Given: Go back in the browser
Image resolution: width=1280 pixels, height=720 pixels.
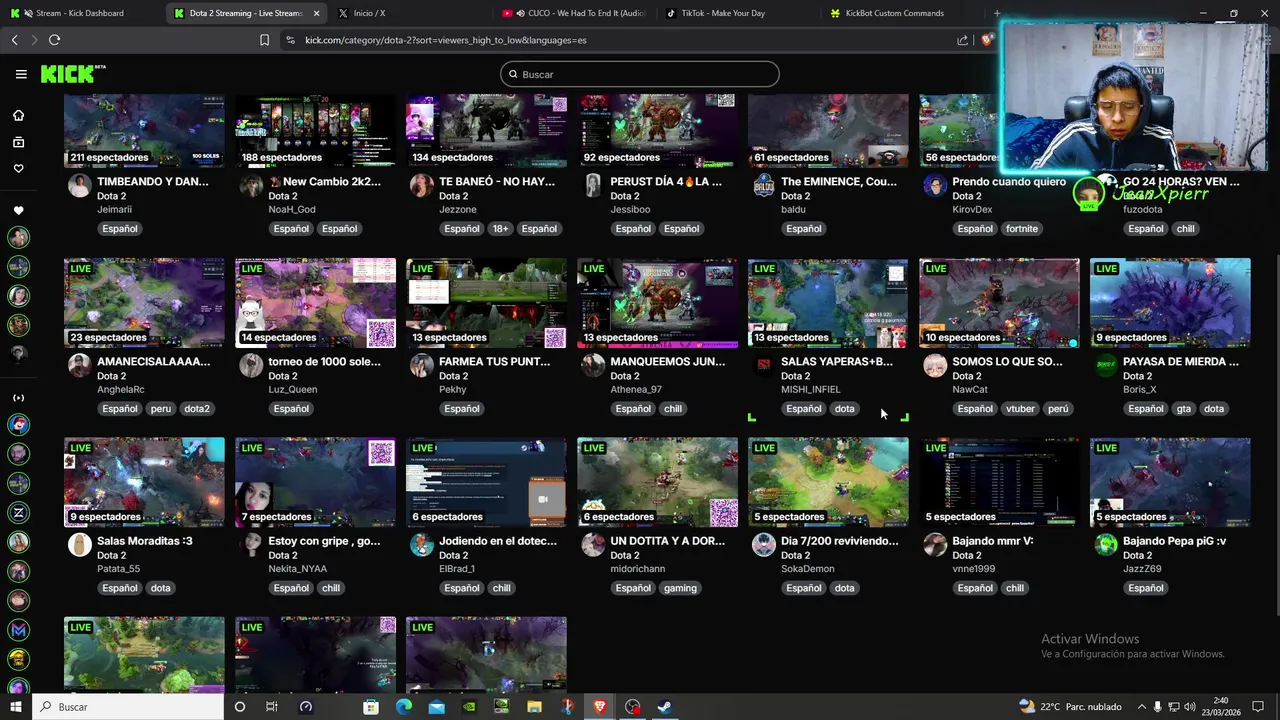Looking at the screenshot, I should pos(14,40).
